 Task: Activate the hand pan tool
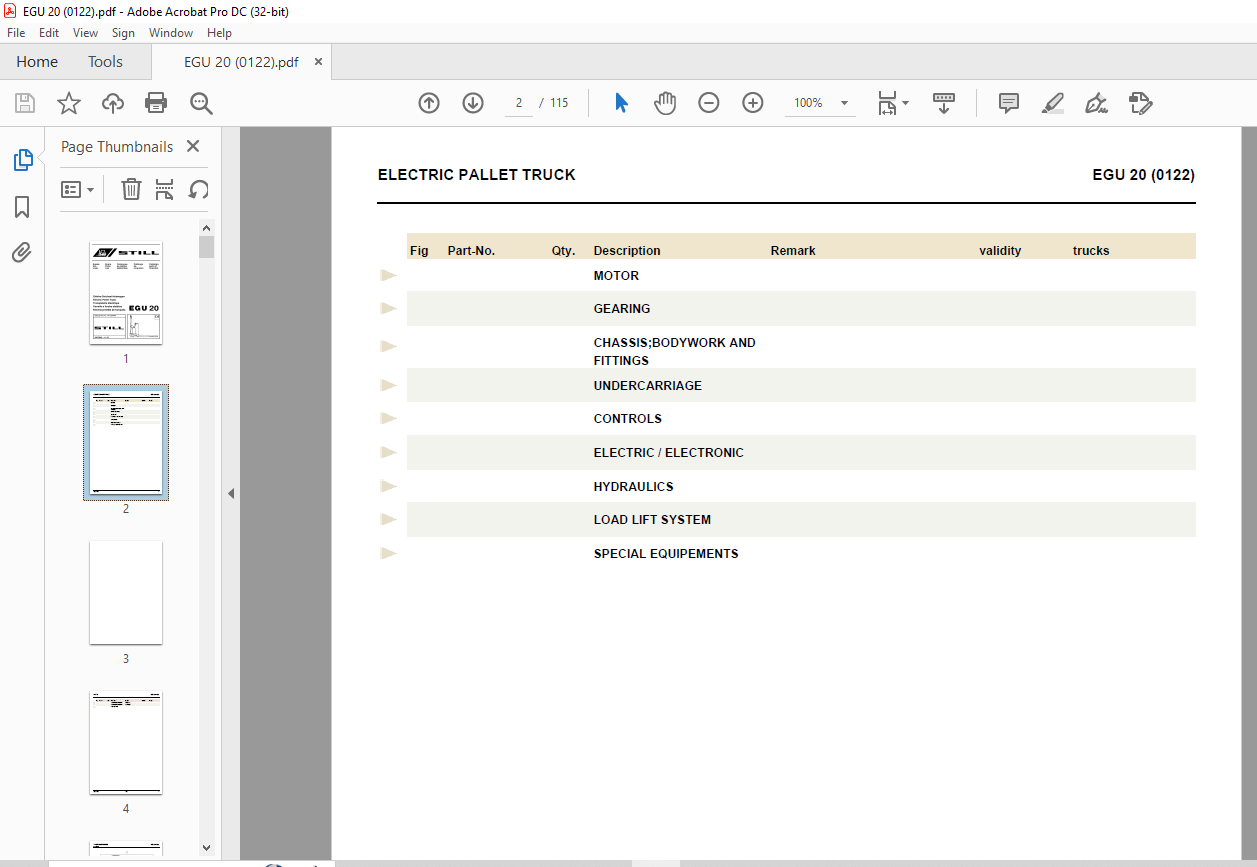665,103
